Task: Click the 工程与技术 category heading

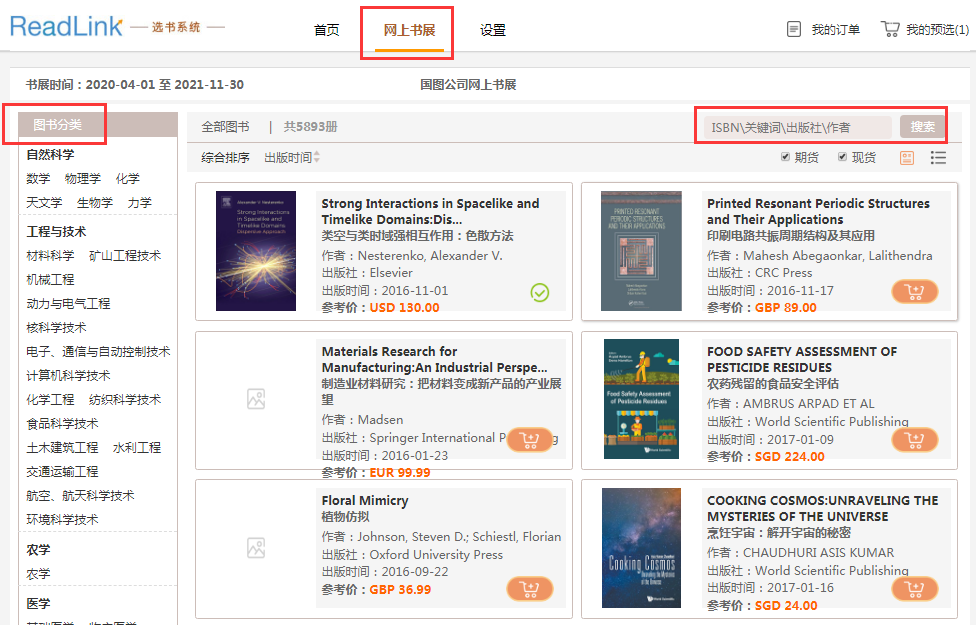Action: click(x=57, y=232)
